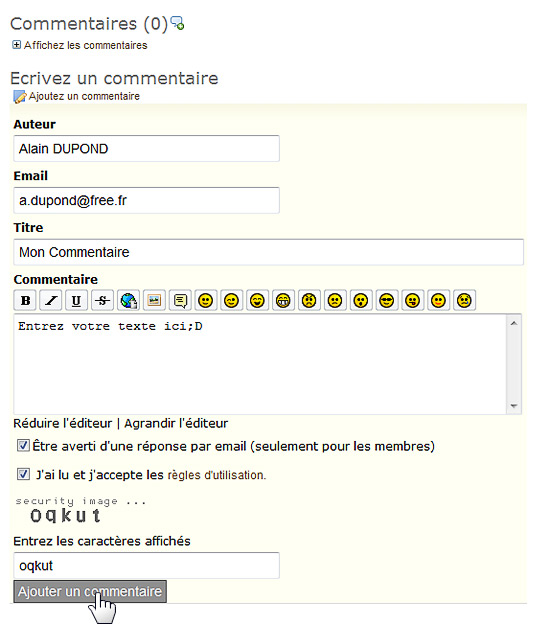
Task: Click inside the comment text area
Action: 260,364
